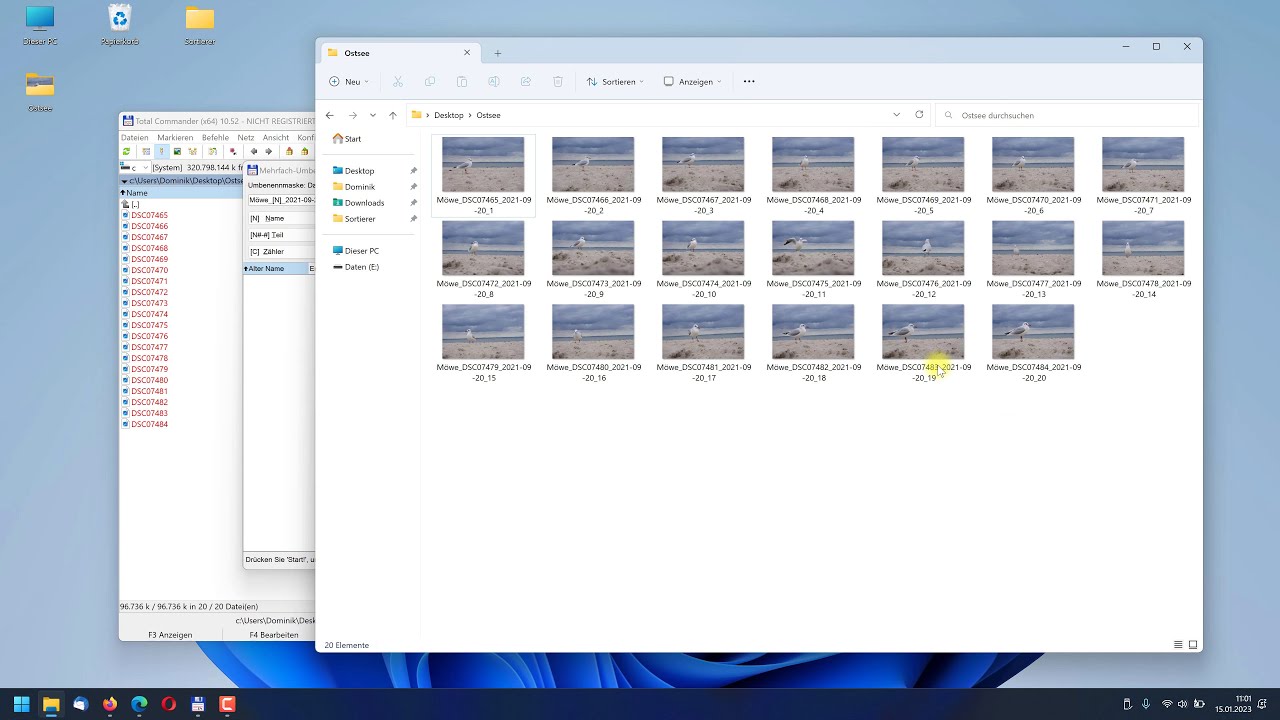Click the Cut icon in Explorer toolbar
This screenshot has height=720, width=1280.
click(x=397, y=81)
